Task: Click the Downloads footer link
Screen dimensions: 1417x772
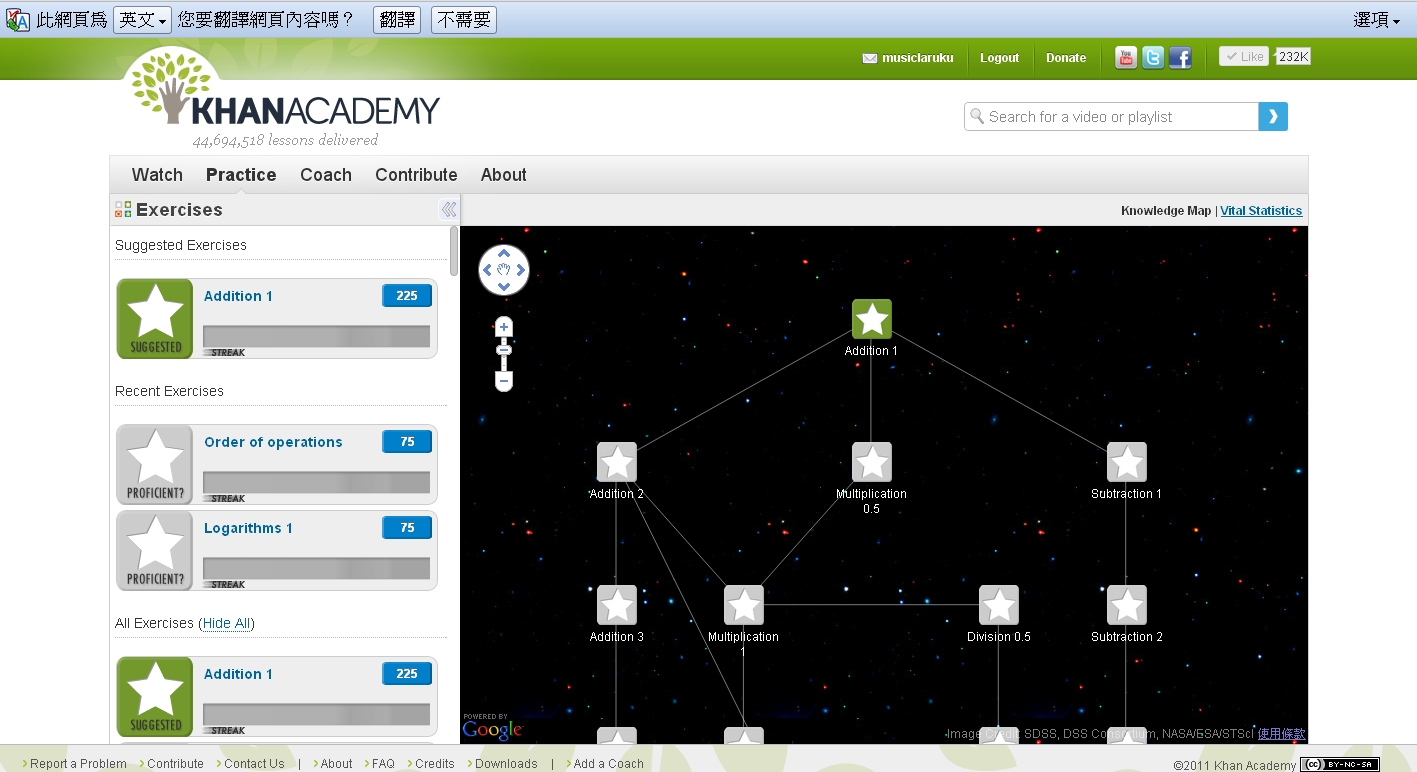Action: (x=506, y=764)
